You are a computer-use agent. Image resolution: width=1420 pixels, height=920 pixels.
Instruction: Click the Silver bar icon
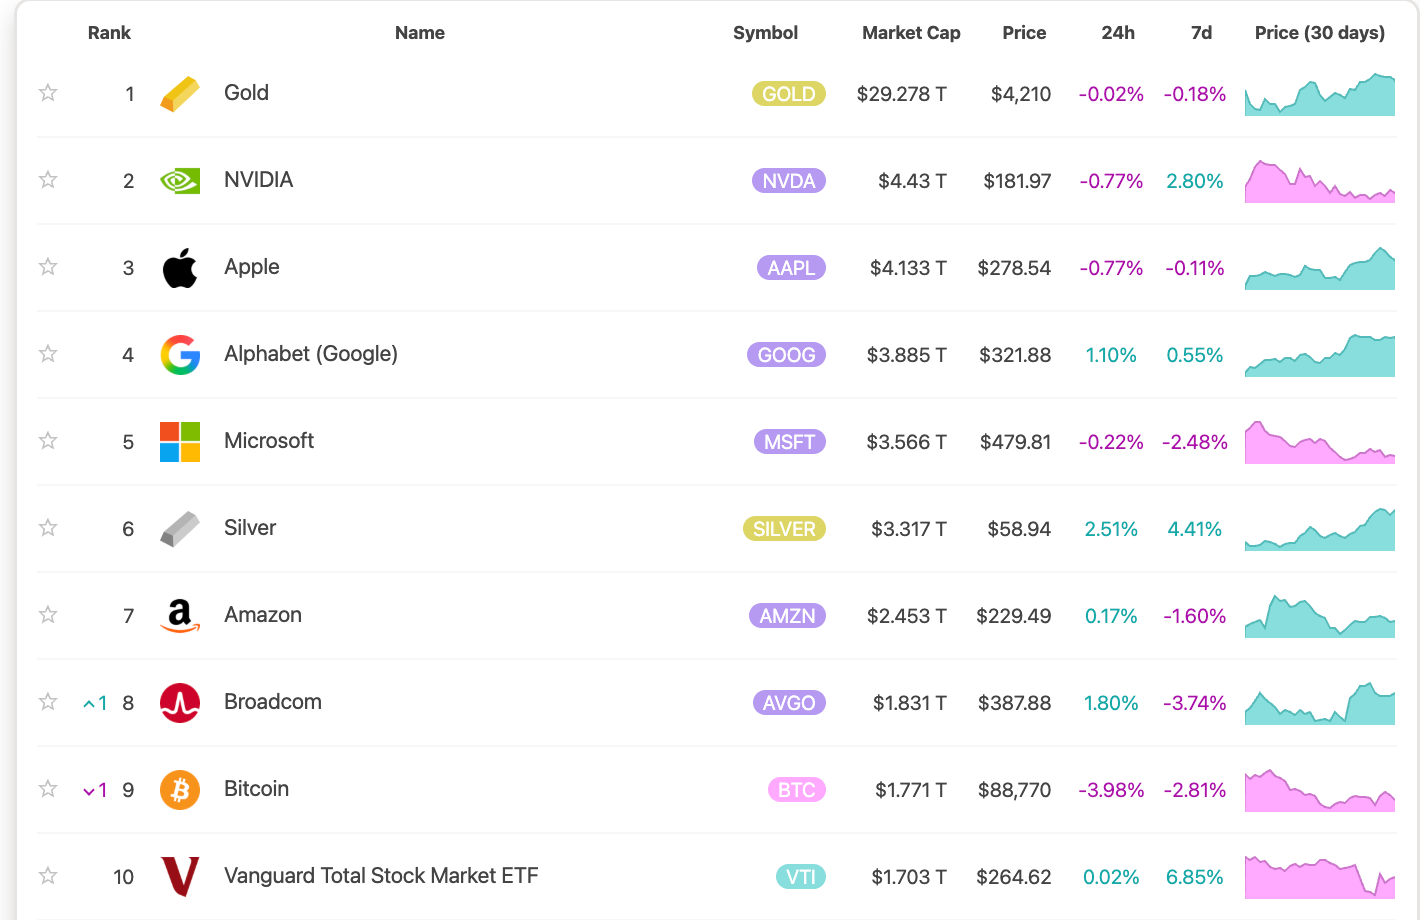[180, 529]
